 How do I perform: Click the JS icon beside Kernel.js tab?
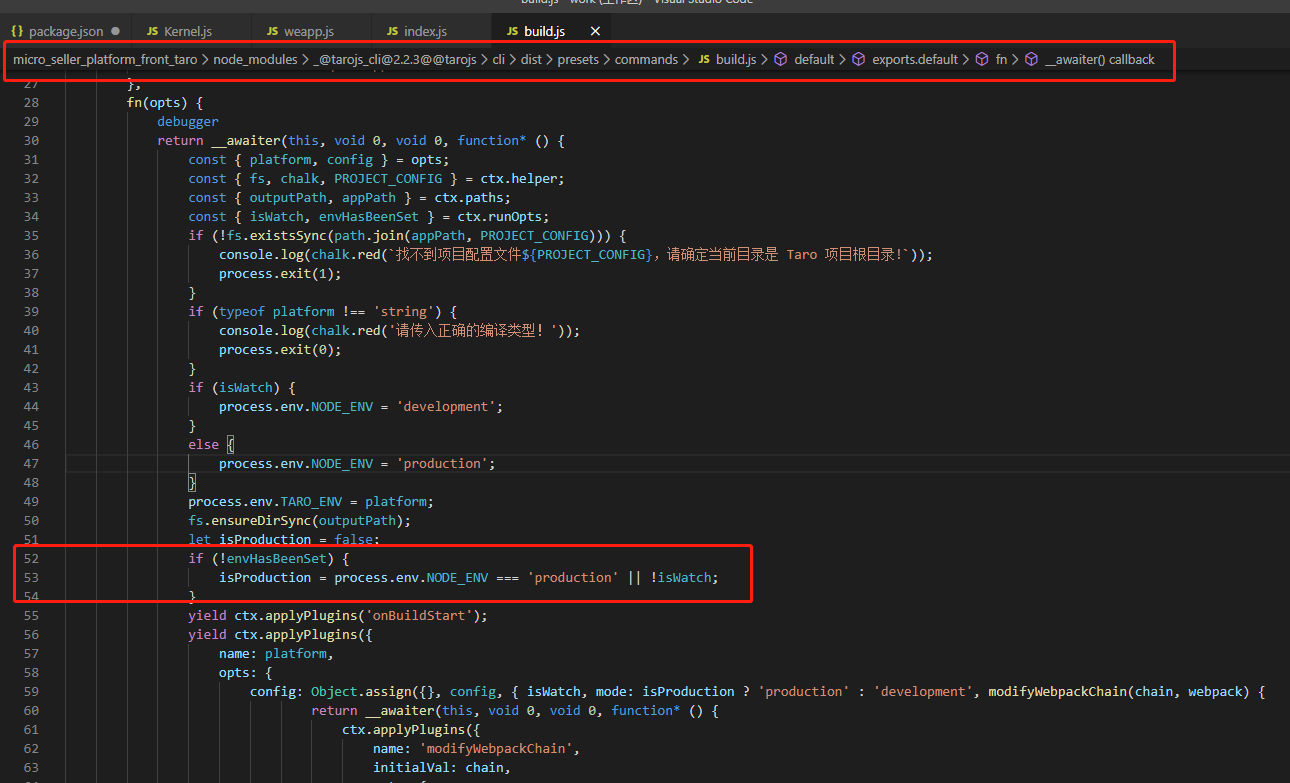coord(151,30)
